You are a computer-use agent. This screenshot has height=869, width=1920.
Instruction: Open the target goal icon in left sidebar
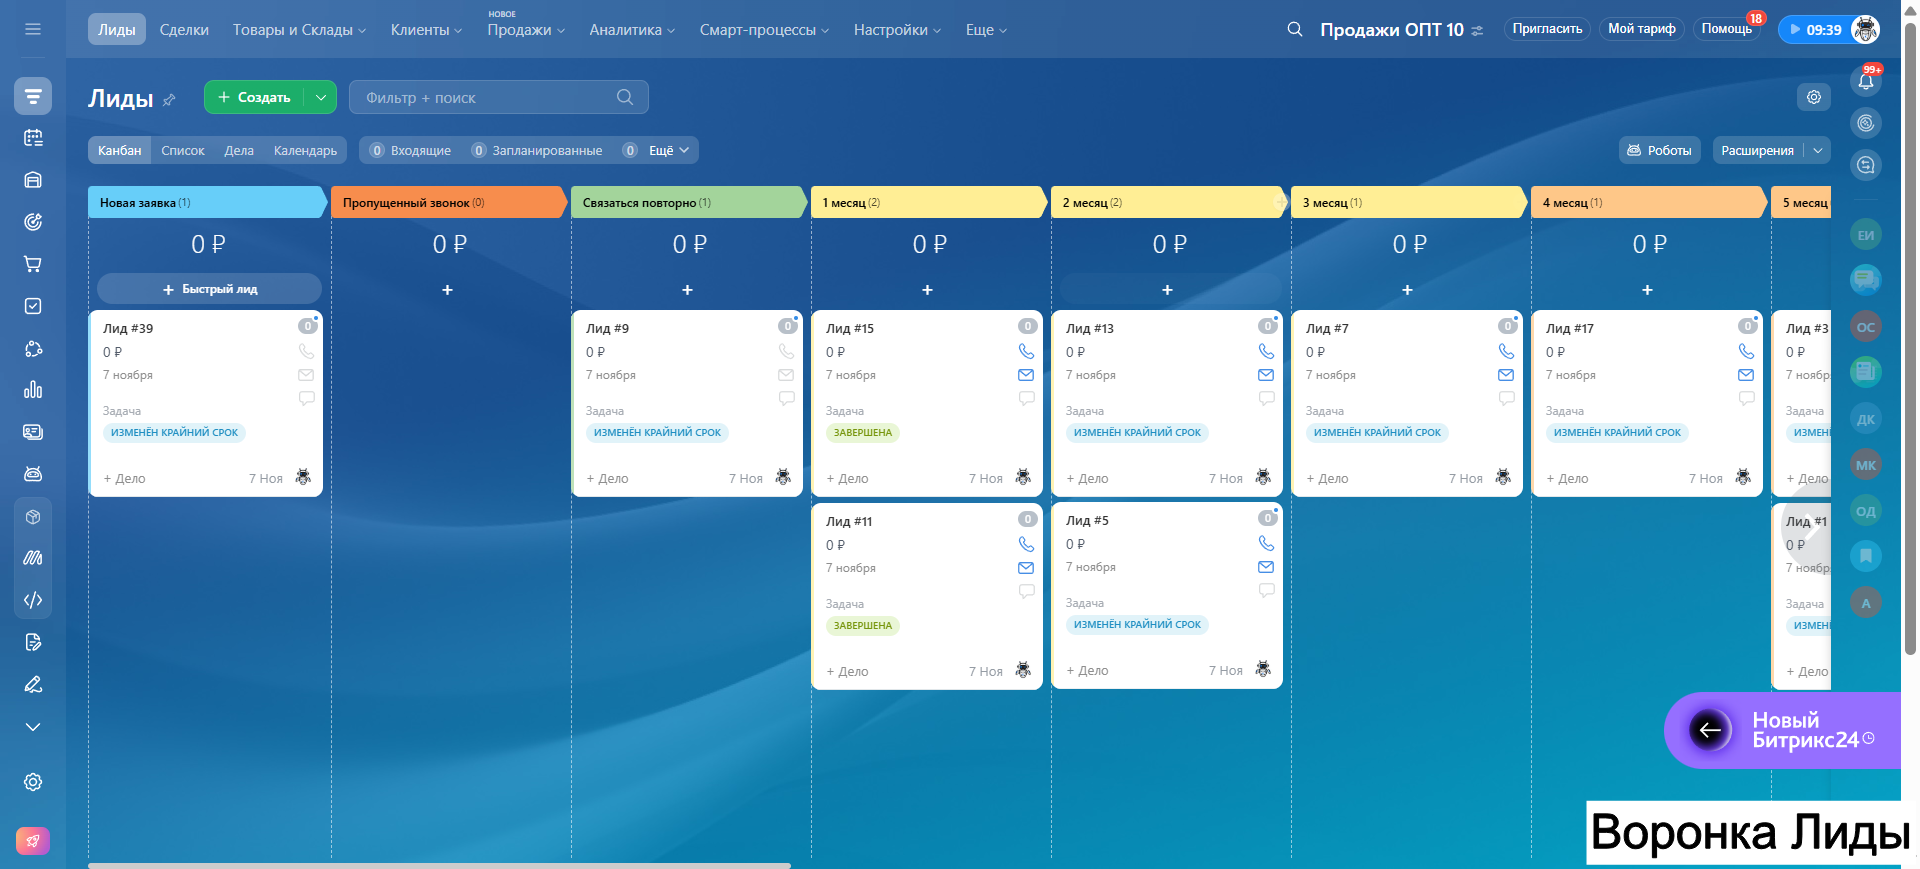pos(33,222)
